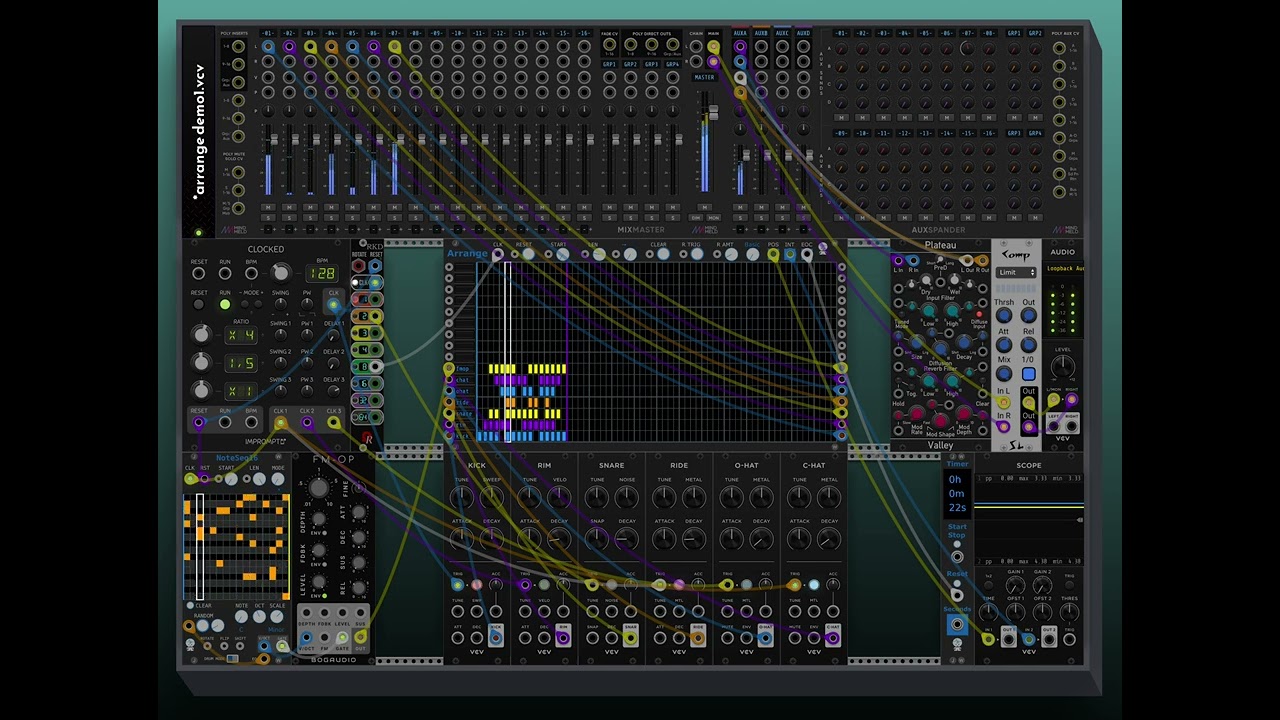This screenshot has width=1280, height=720.
Task: Click the Clocked CLK 3 output jack
Action: coord(333,423)
